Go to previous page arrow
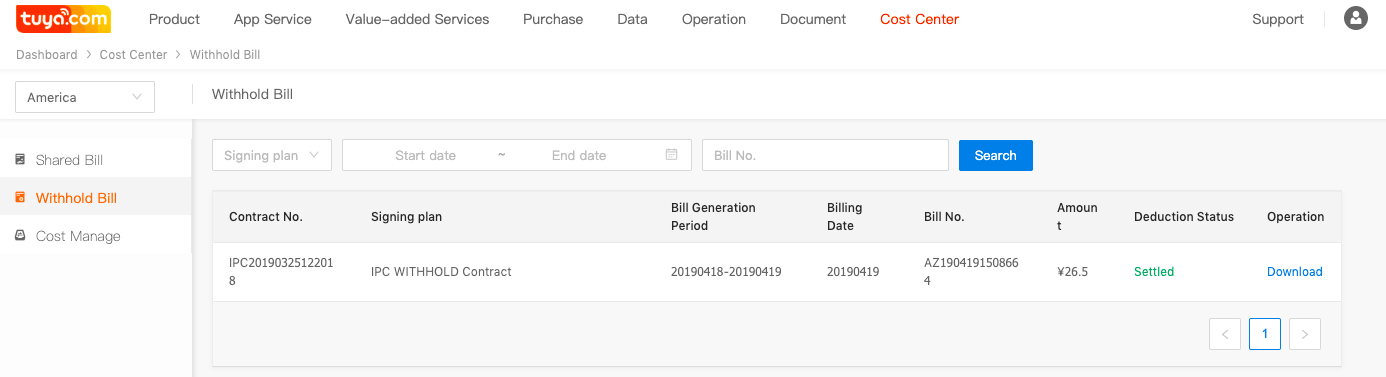This screenshot has height=377, width=1386. click(x=1225, y=334)
